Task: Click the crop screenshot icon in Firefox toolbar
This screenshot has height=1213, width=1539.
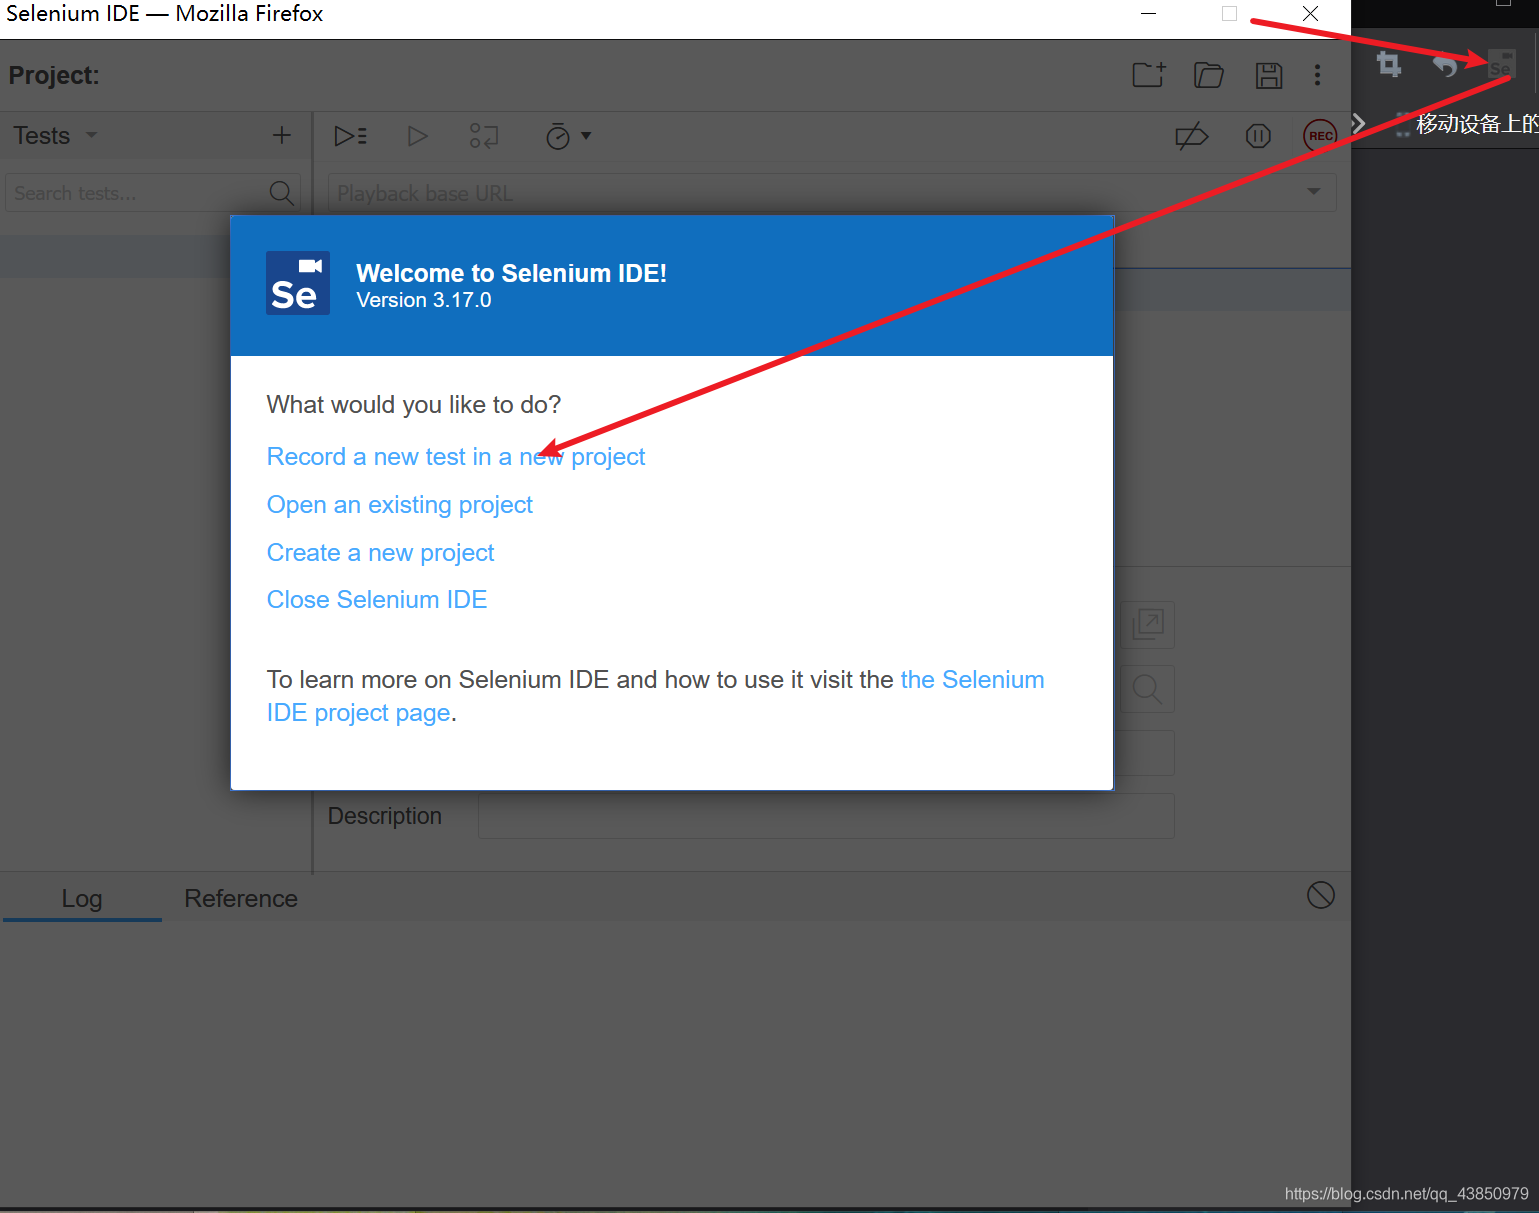Action: click(1389, 65)
